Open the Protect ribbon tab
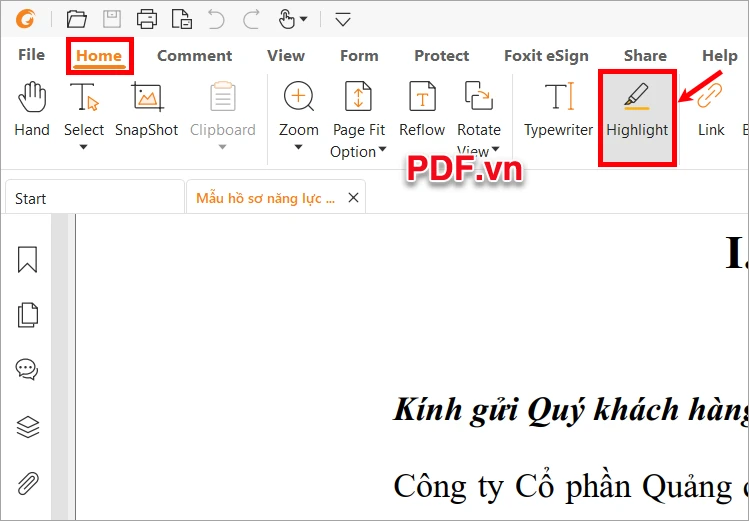The height and width of the screenshot is (521, 749). coord(442,56)
